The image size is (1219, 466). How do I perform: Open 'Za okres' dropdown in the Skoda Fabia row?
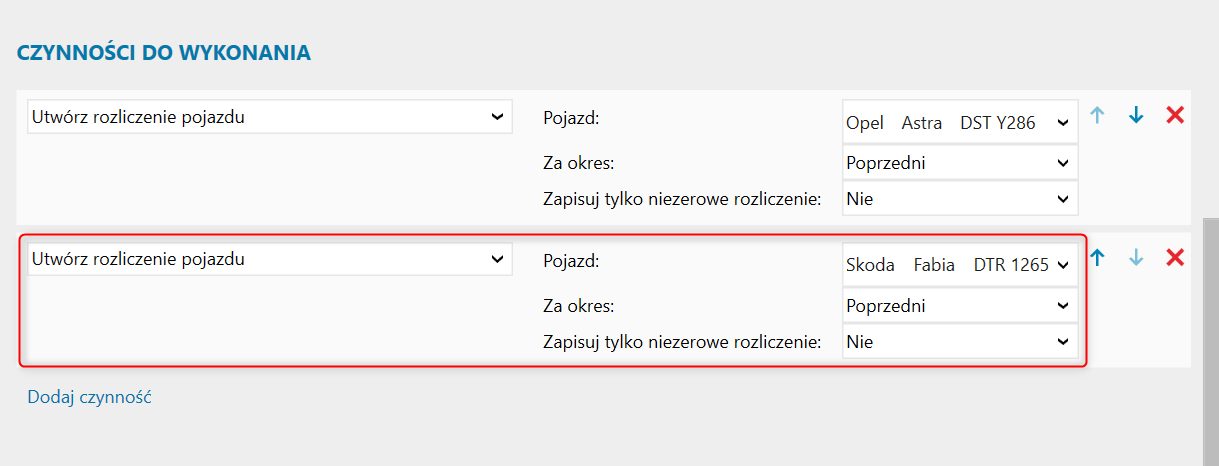[x=960, y=305]
